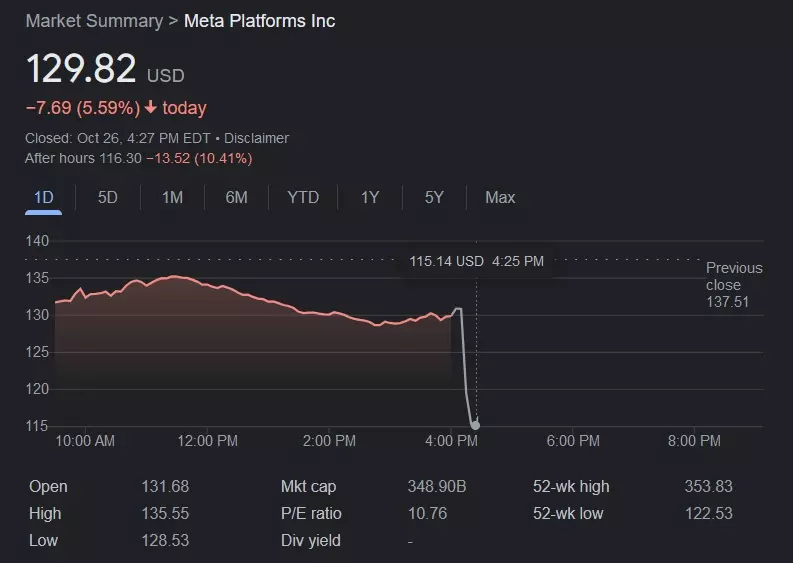The image size is (793, 563).
Task: Switch to the 5D time range
Action: [107, 198]
